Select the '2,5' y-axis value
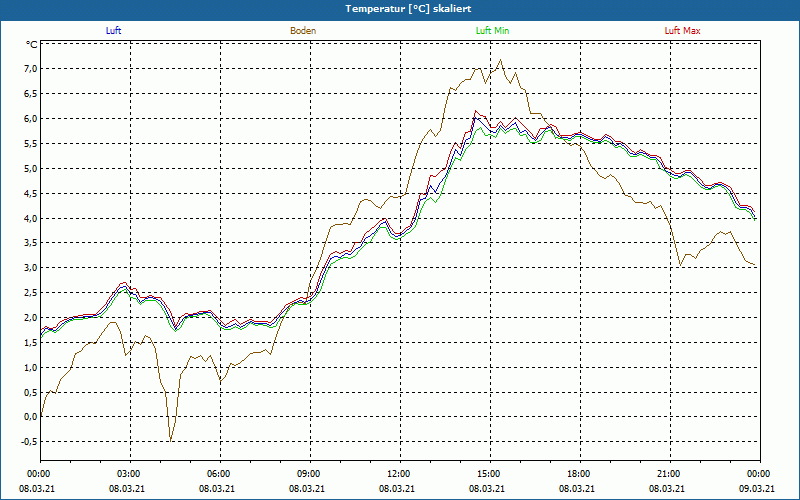Screen dimensions: 800x500 (x=31, y=293)
